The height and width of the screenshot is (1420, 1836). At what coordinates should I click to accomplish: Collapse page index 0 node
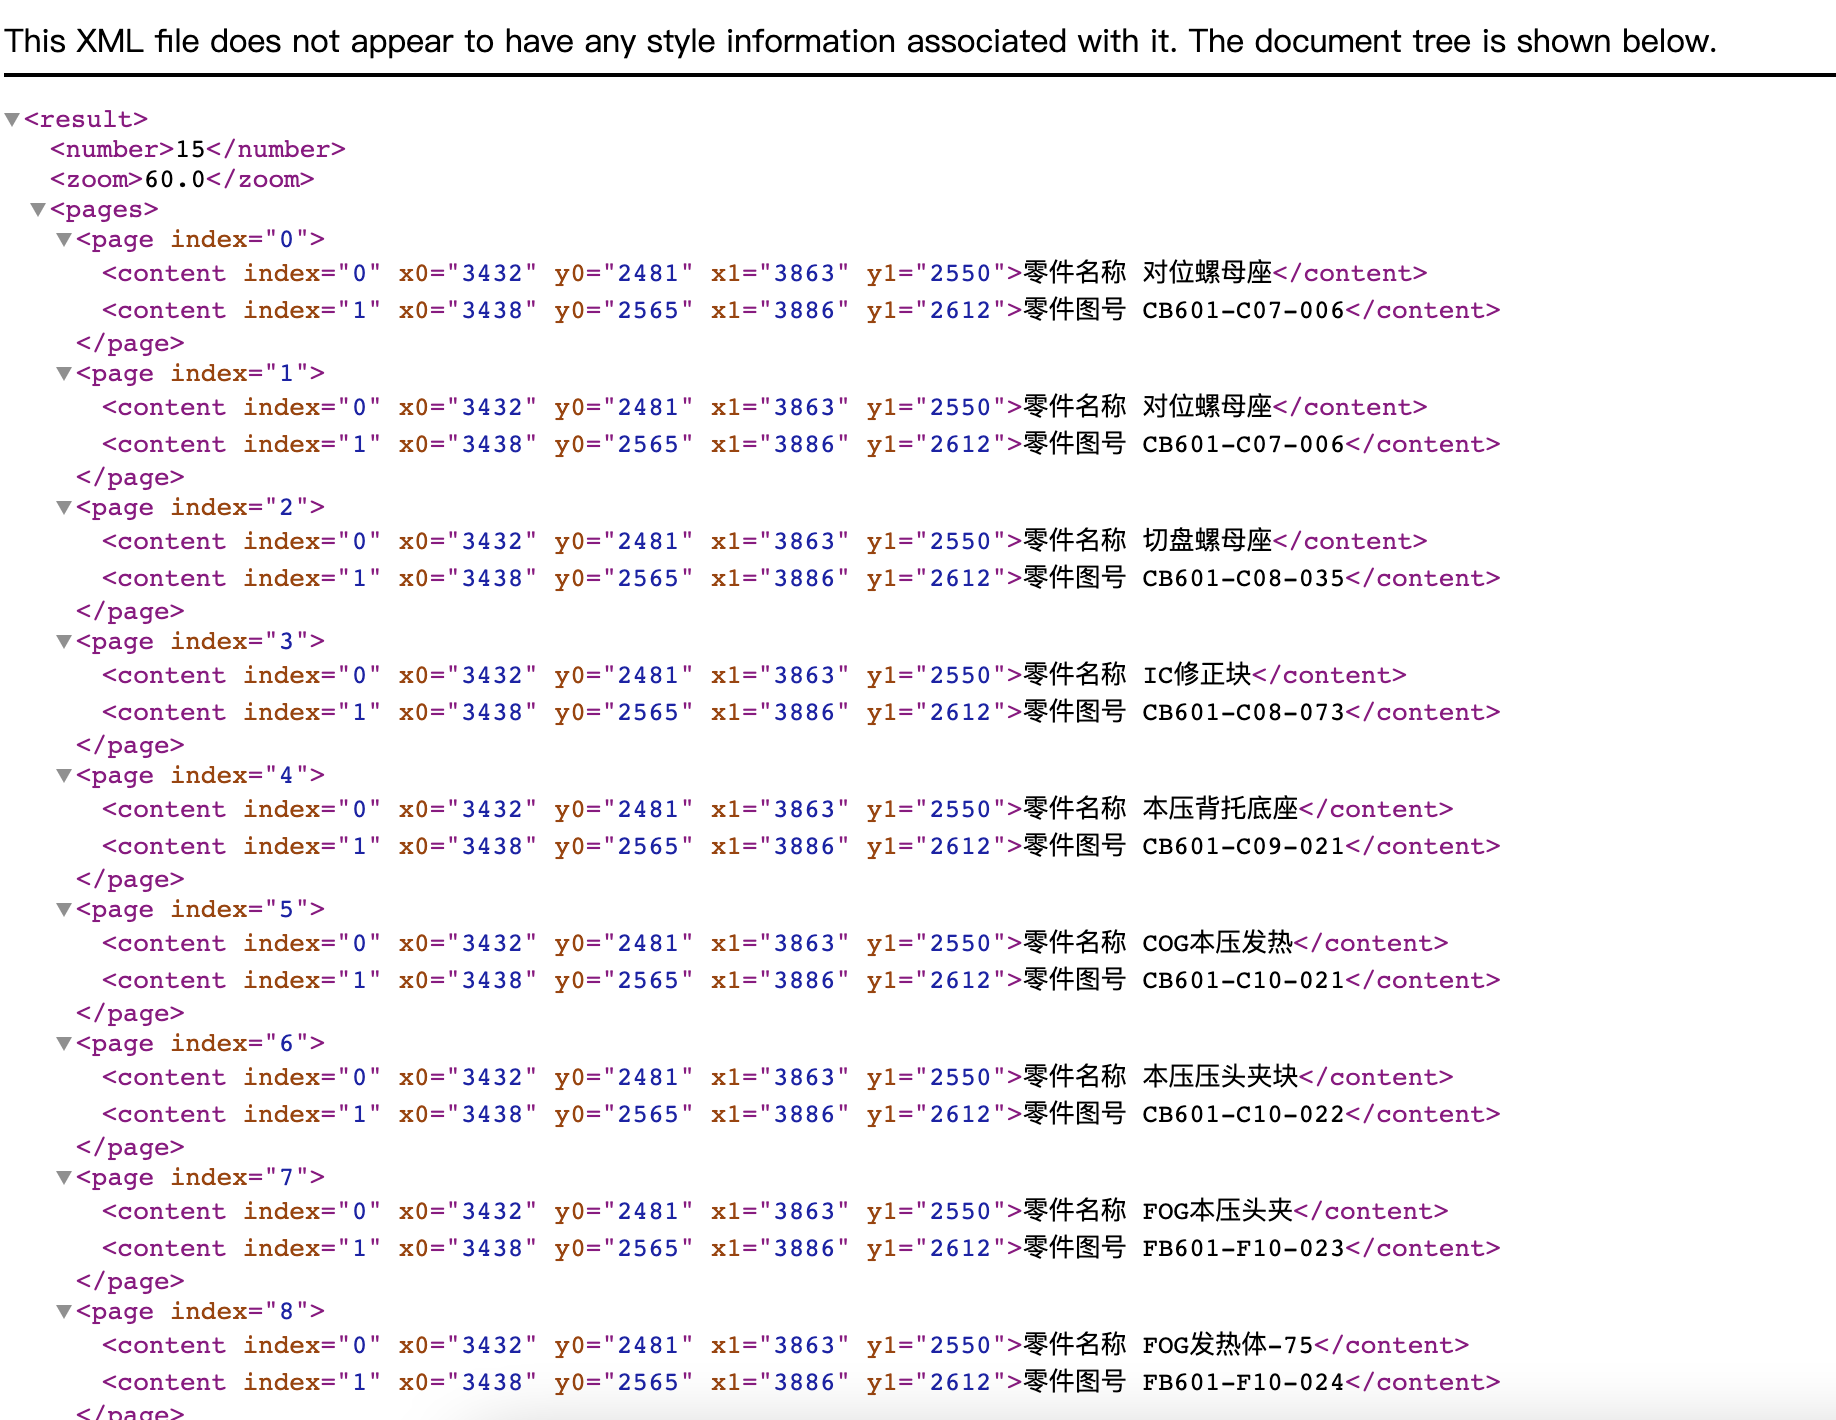click(x=64, y=240)
